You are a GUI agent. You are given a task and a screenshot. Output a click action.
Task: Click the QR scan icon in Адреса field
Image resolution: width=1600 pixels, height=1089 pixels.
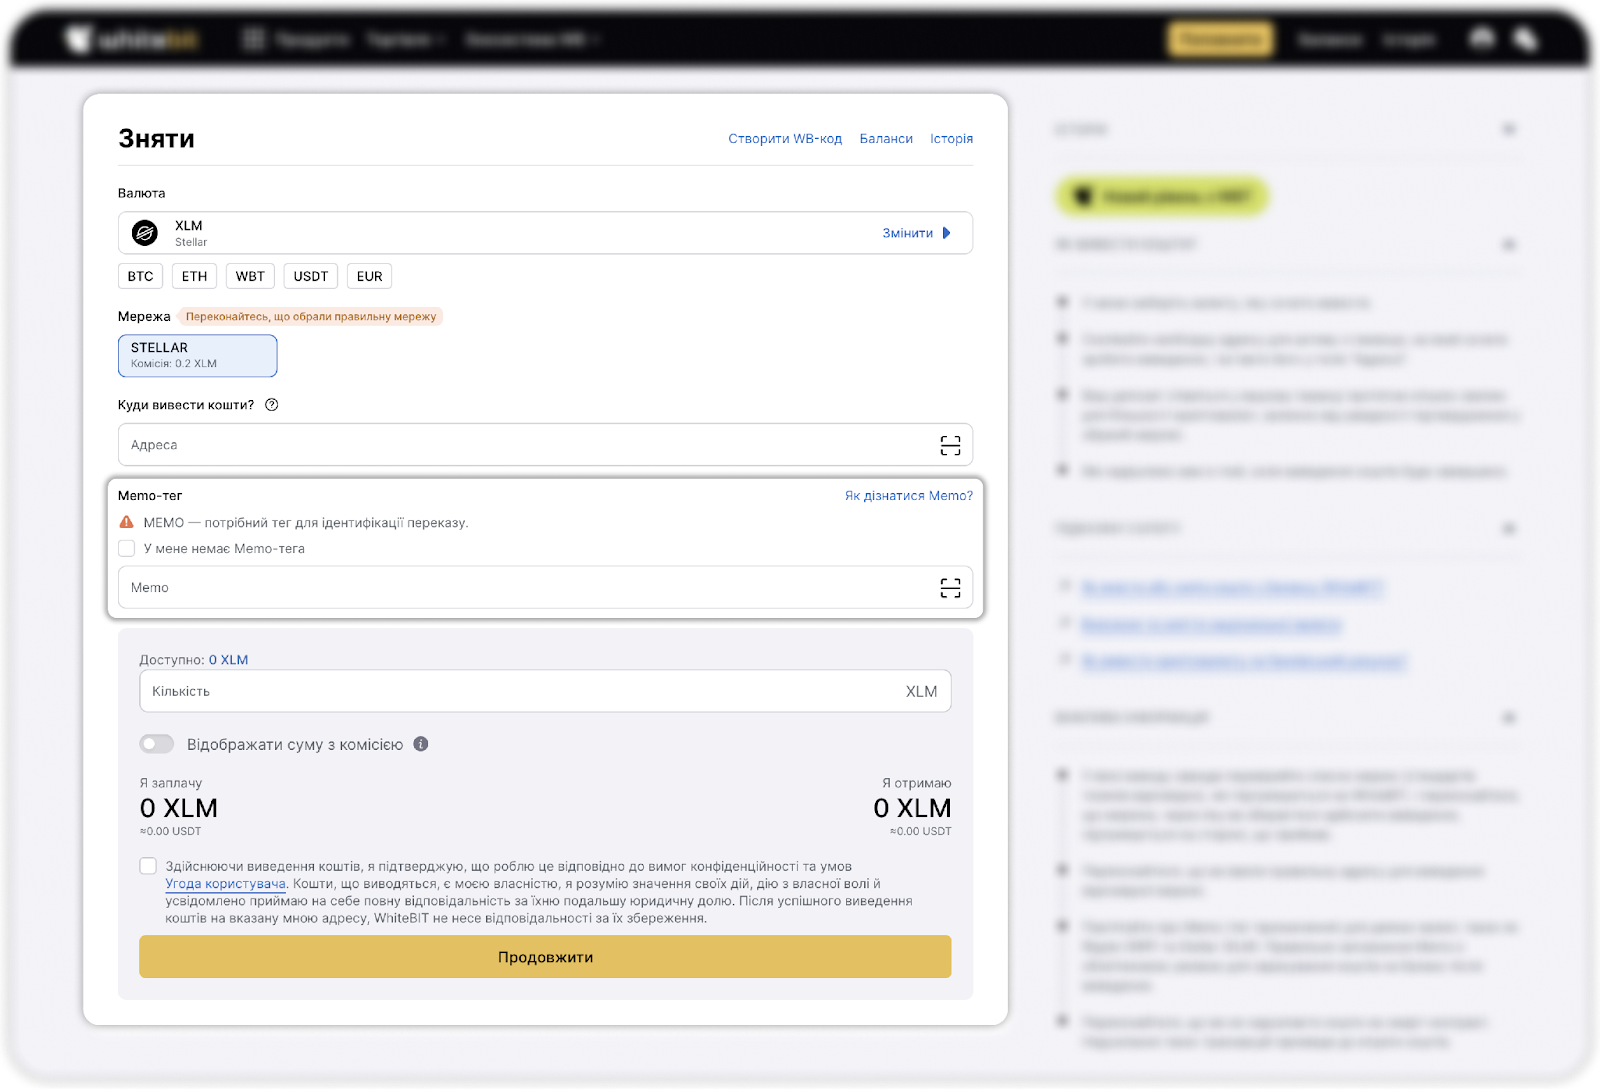point(950,445)
